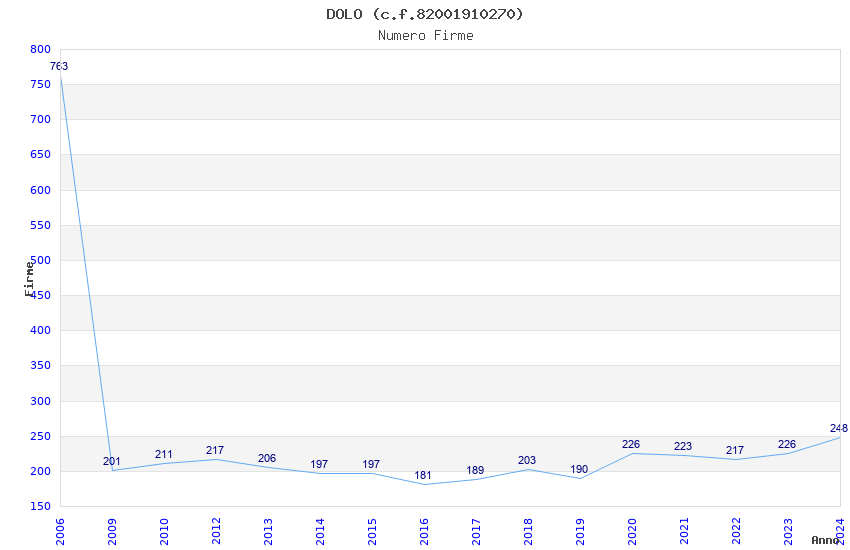
Task: Click the 250 y-axis tick label
Action: click(x=41, y=436)
